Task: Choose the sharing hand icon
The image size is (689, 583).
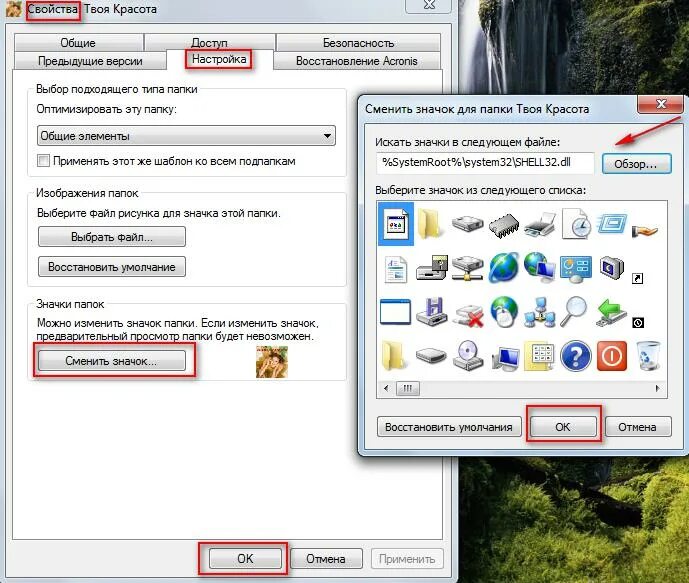Action: click(644, 230)
